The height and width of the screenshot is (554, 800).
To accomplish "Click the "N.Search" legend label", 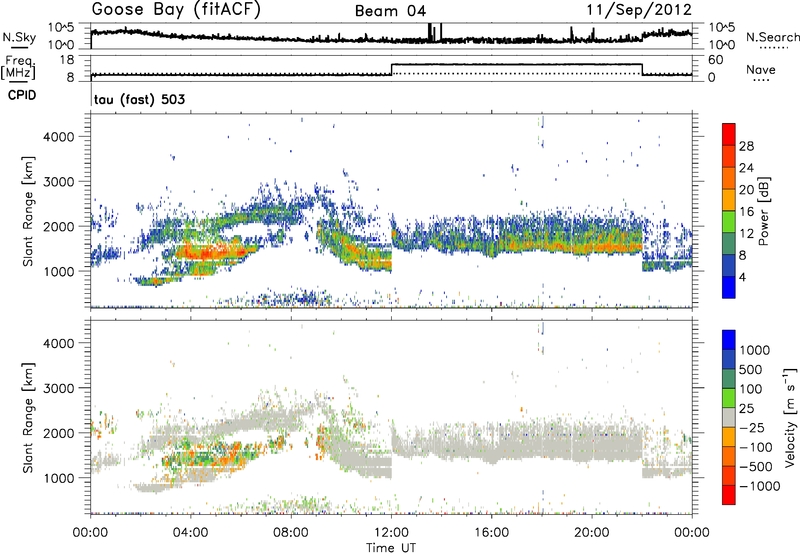I will click(x=772, y=37).
